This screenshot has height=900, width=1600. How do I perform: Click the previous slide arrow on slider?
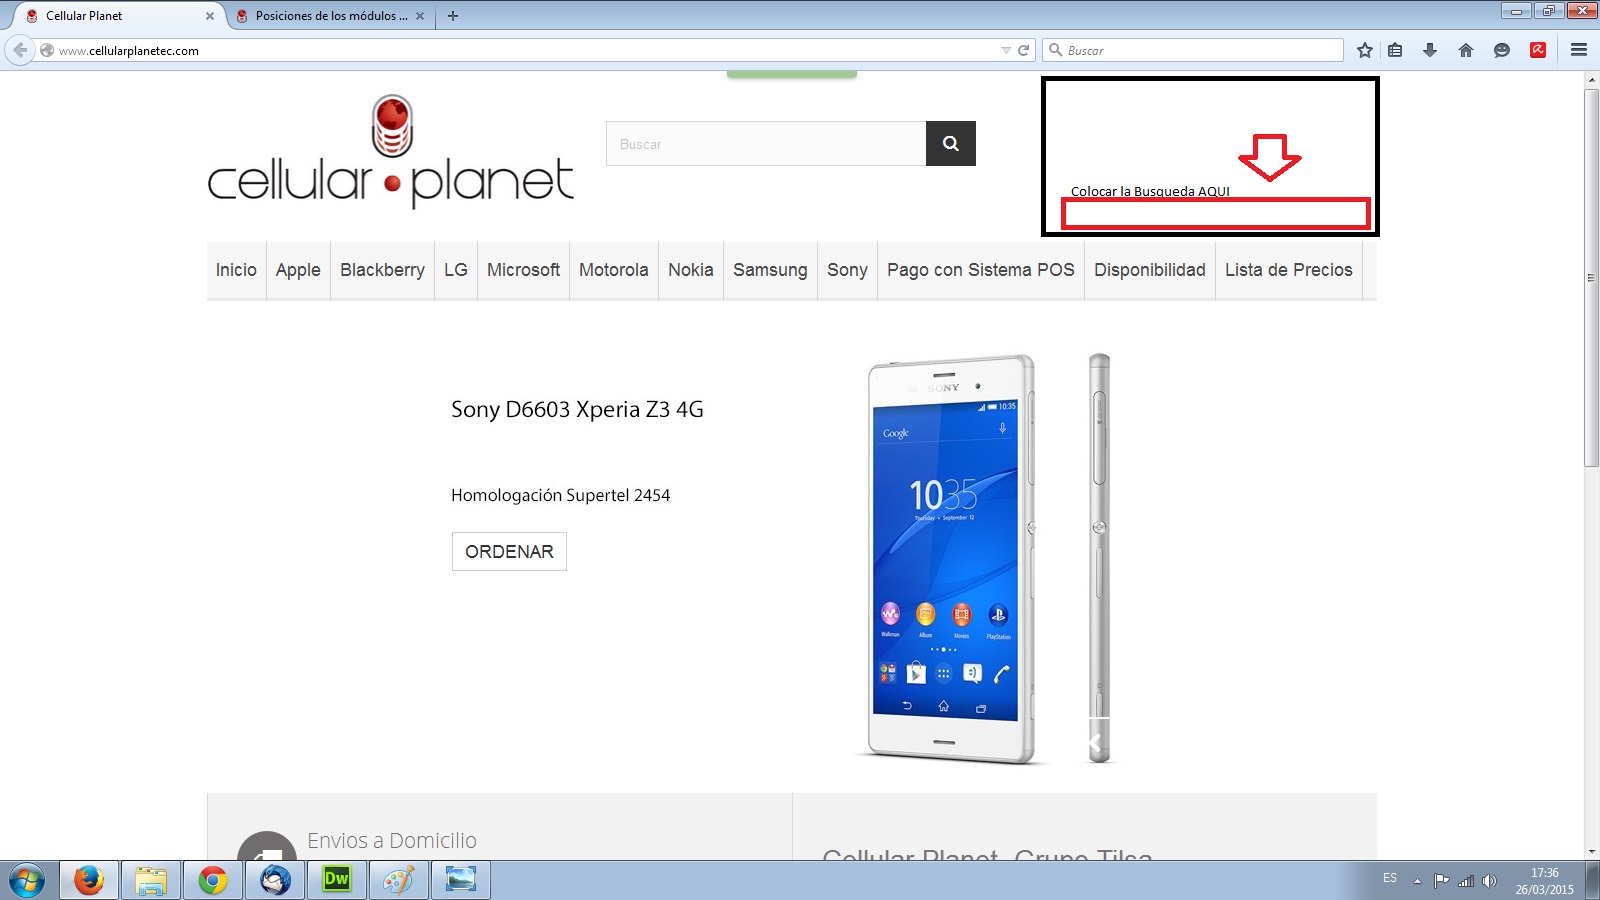coord(1095,743)
